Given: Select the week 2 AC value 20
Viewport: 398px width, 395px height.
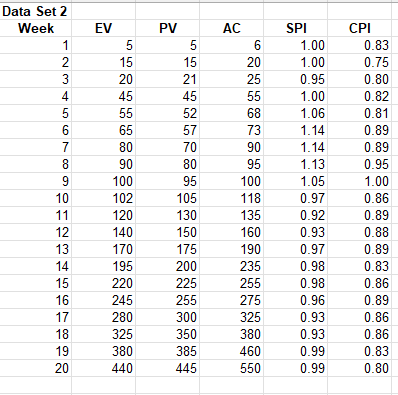Looking at the screenshot, I should [x=231, y=62].
